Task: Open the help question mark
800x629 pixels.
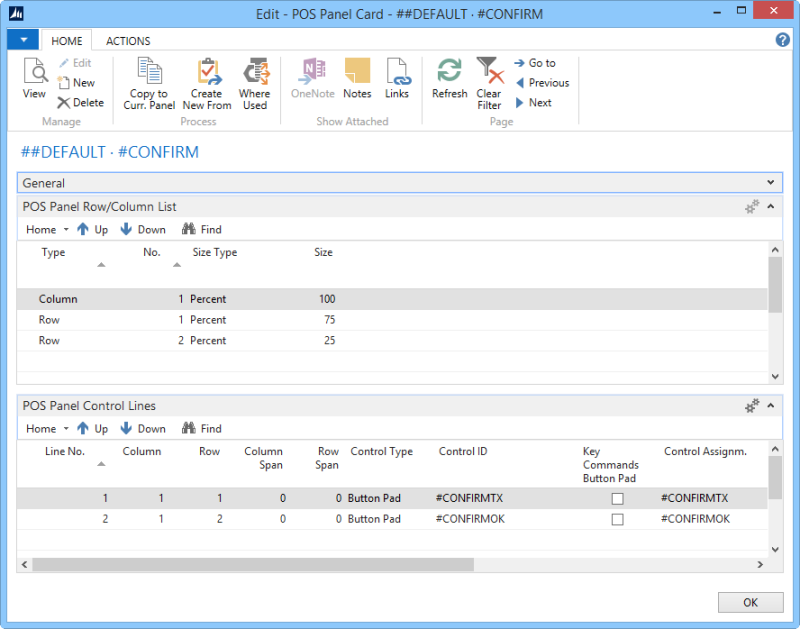Action: [x=782, y=40]
